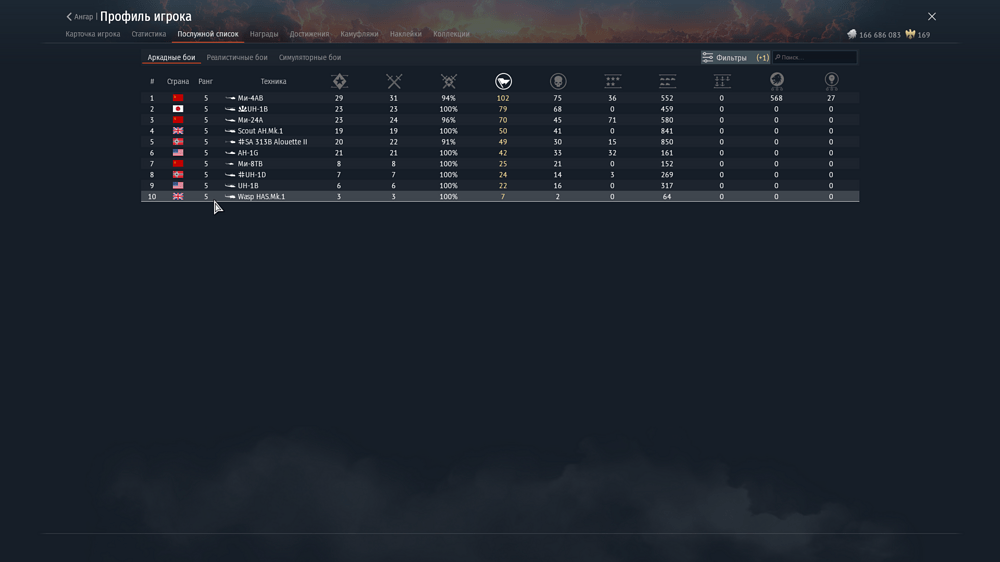Select the Реалистичные бои mode tab
1000x562 pixels.
237,58
